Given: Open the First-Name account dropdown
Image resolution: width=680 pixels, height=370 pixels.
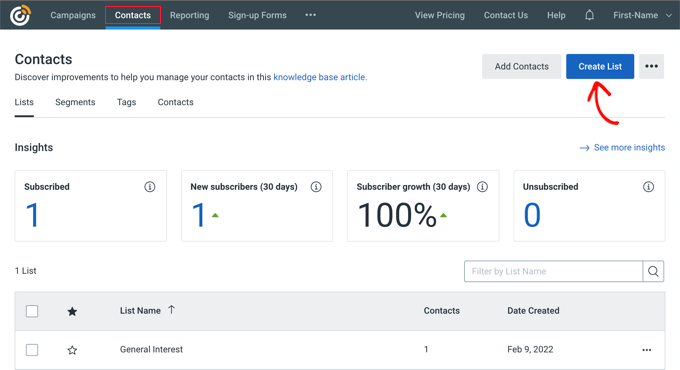Looking at the screenshot, I should 642,15.
